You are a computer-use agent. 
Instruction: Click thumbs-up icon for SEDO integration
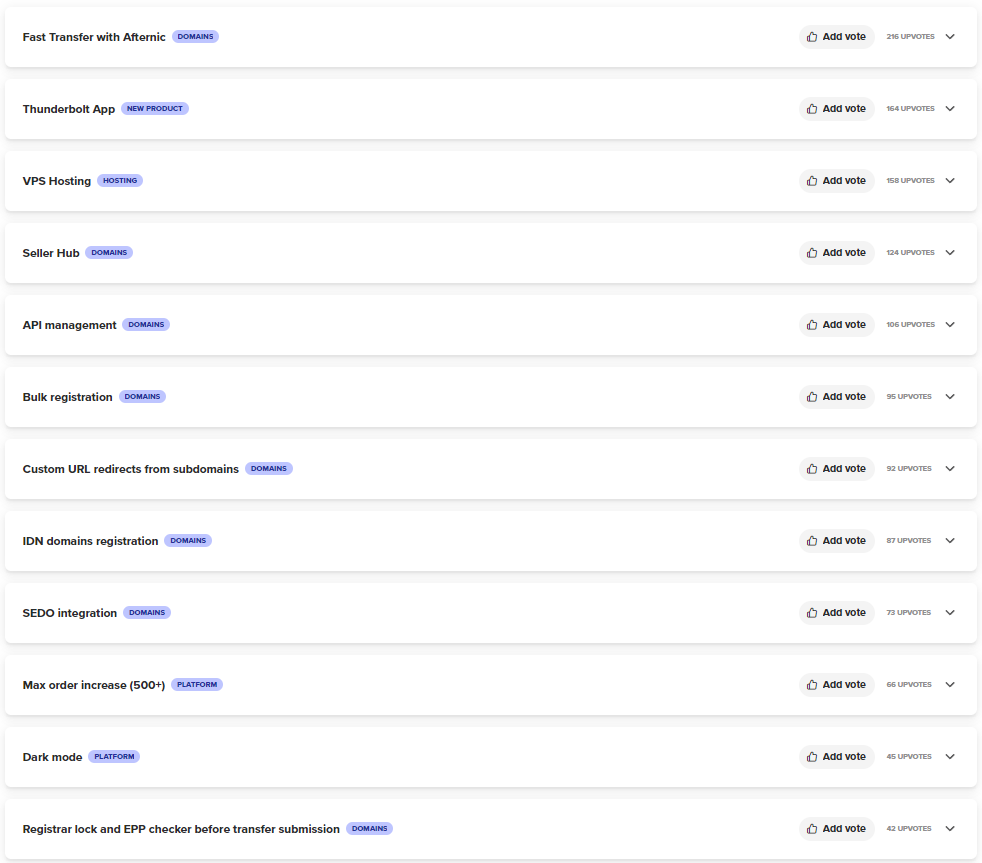[812, 612]
